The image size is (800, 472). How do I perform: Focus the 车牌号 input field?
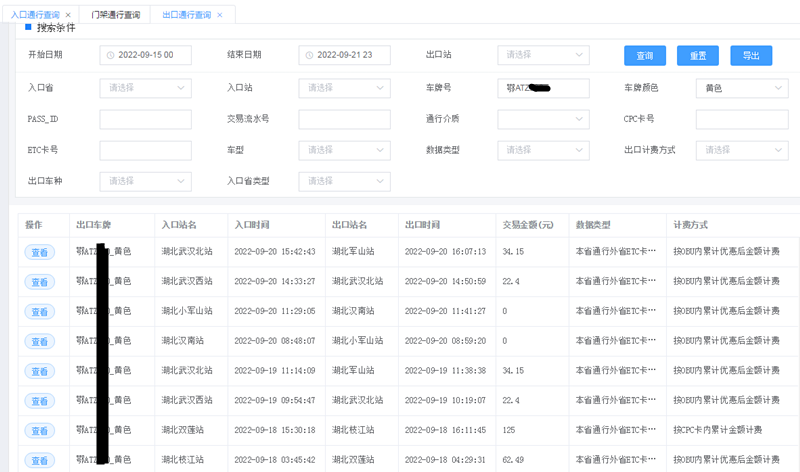[x=543, y=88]
